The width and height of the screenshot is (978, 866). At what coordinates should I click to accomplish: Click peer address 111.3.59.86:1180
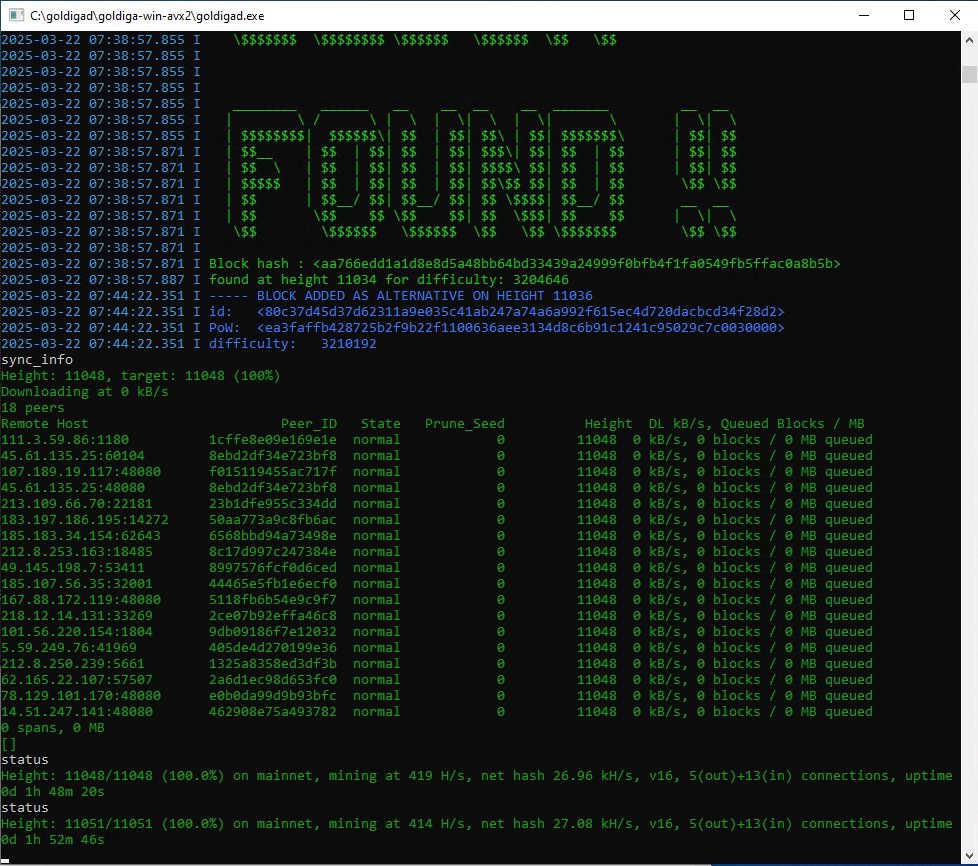(65, 440)
